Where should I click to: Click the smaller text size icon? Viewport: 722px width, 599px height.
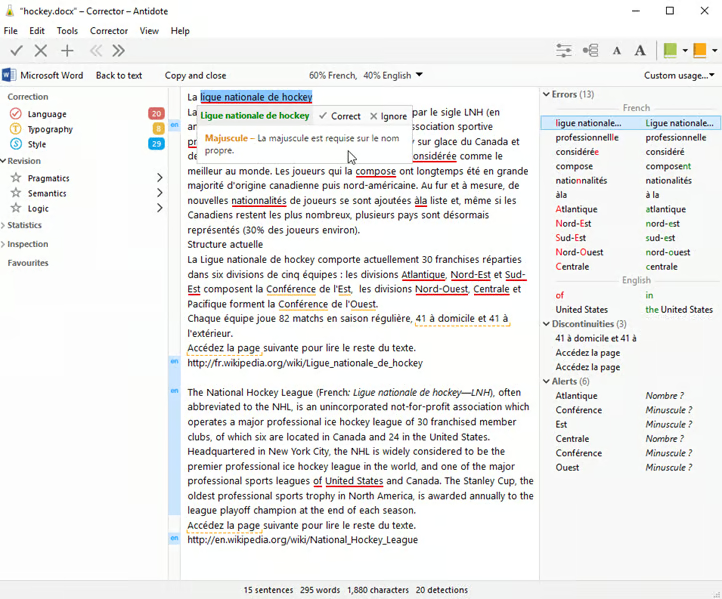(x=616, y=51)
